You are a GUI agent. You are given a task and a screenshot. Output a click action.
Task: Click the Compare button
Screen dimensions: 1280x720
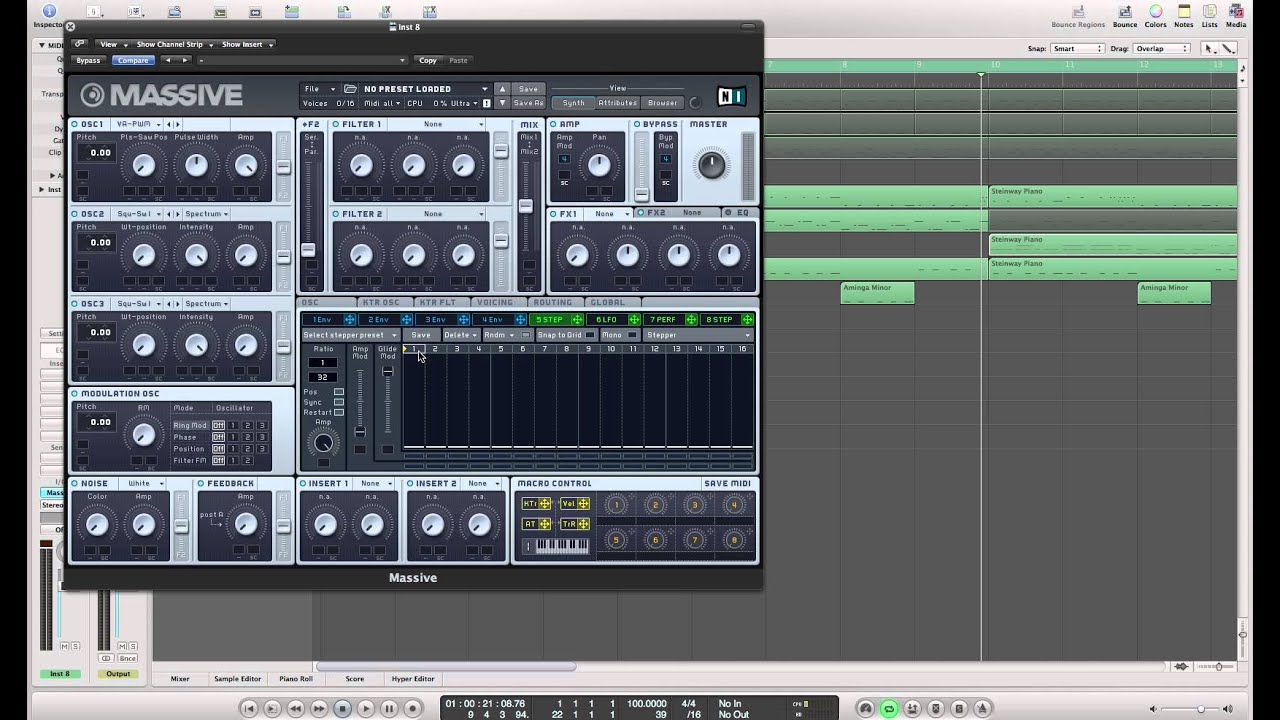click(x=132, y=61)
